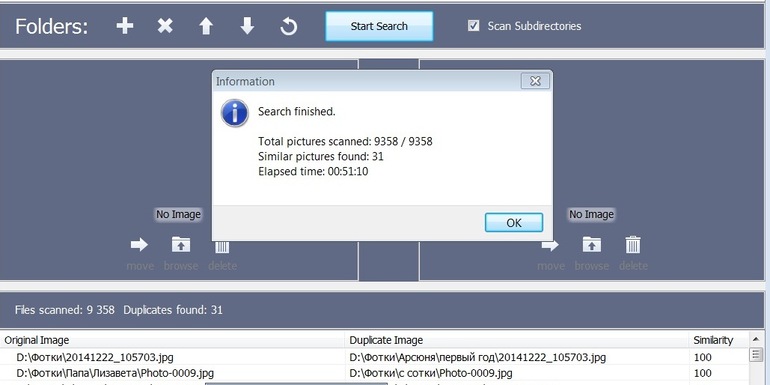This screenshot has height=385, width=770.
Task: Remove folder using the X icon
Action: pyautogui.click(x=165, y=26)
